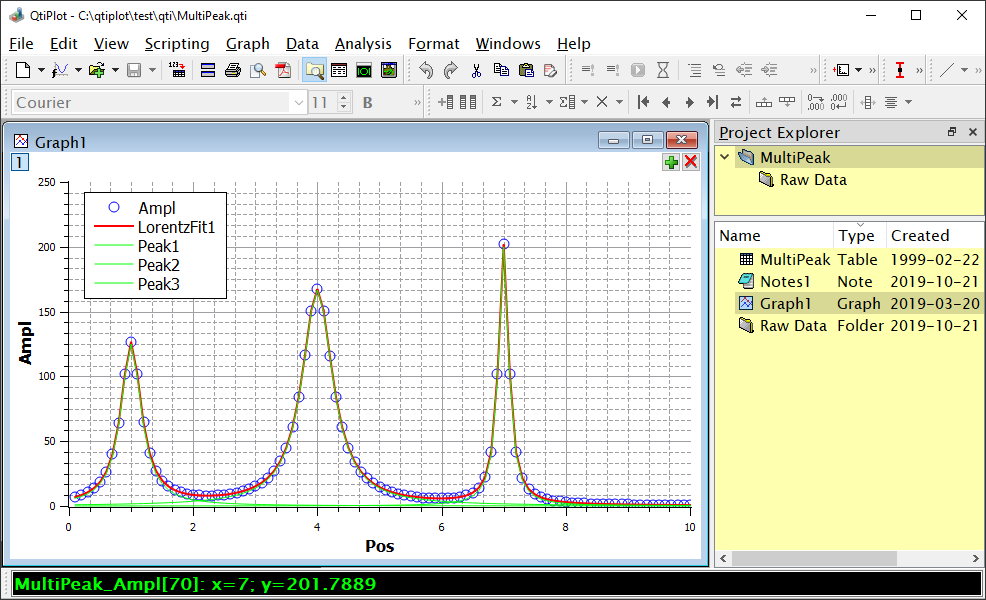This screenshot has height=600, width=986.
Task: Click the Created column header
Action: [919, 236]
